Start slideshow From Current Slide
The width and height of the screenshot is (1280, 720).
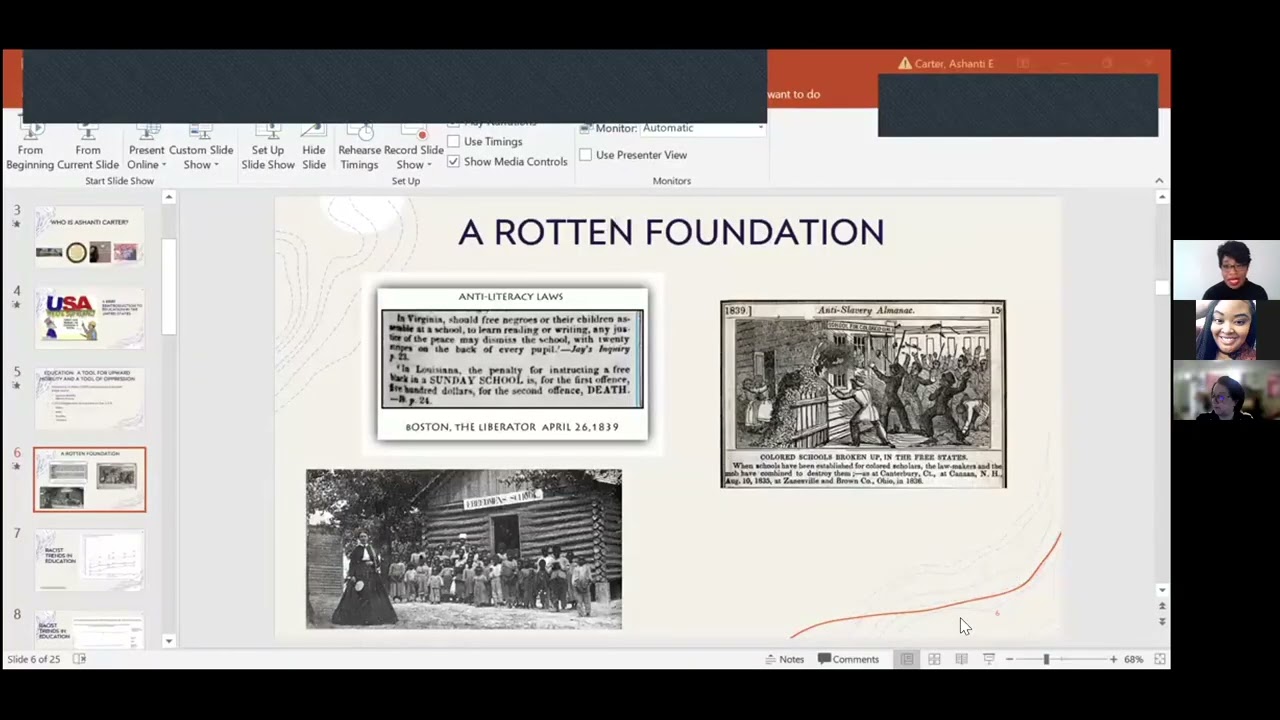[x=88, y=148]
